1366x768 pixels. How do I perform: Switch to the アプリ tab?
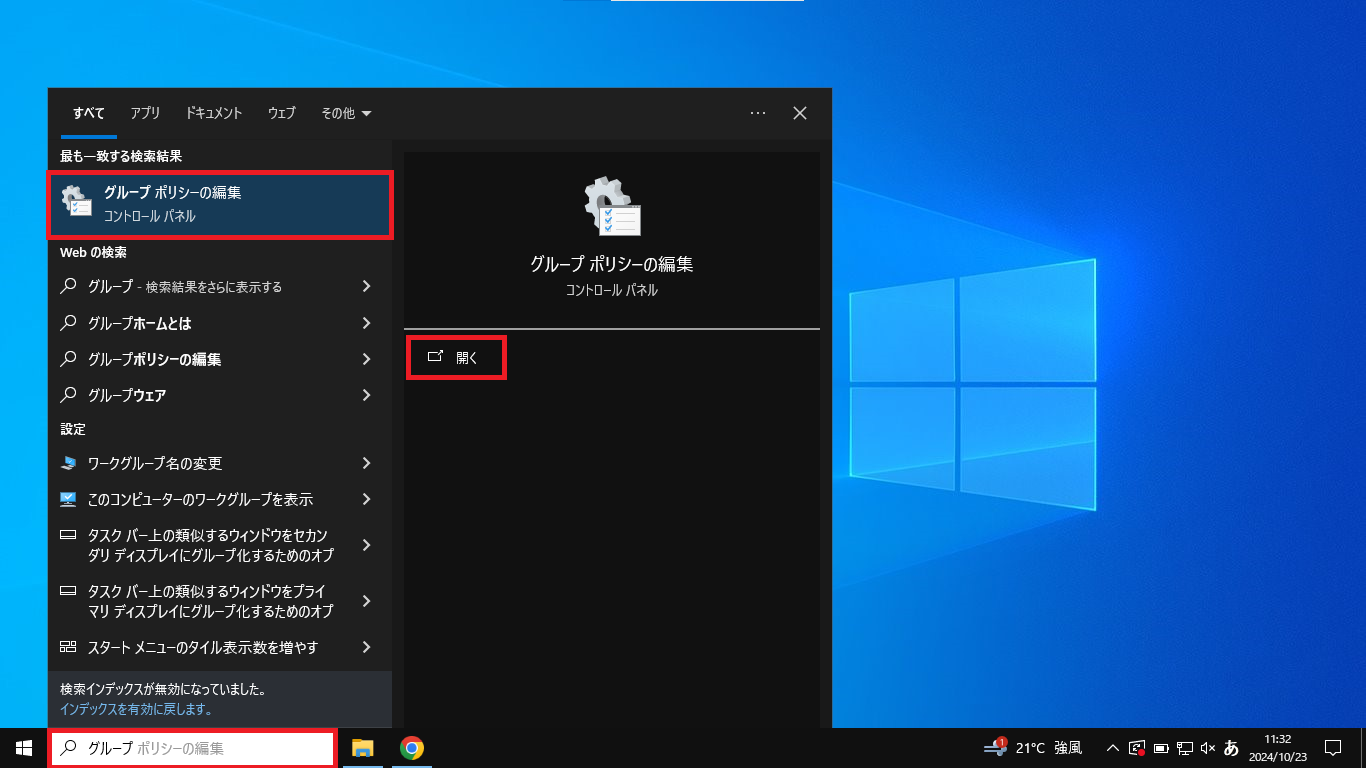coord(145,113)
